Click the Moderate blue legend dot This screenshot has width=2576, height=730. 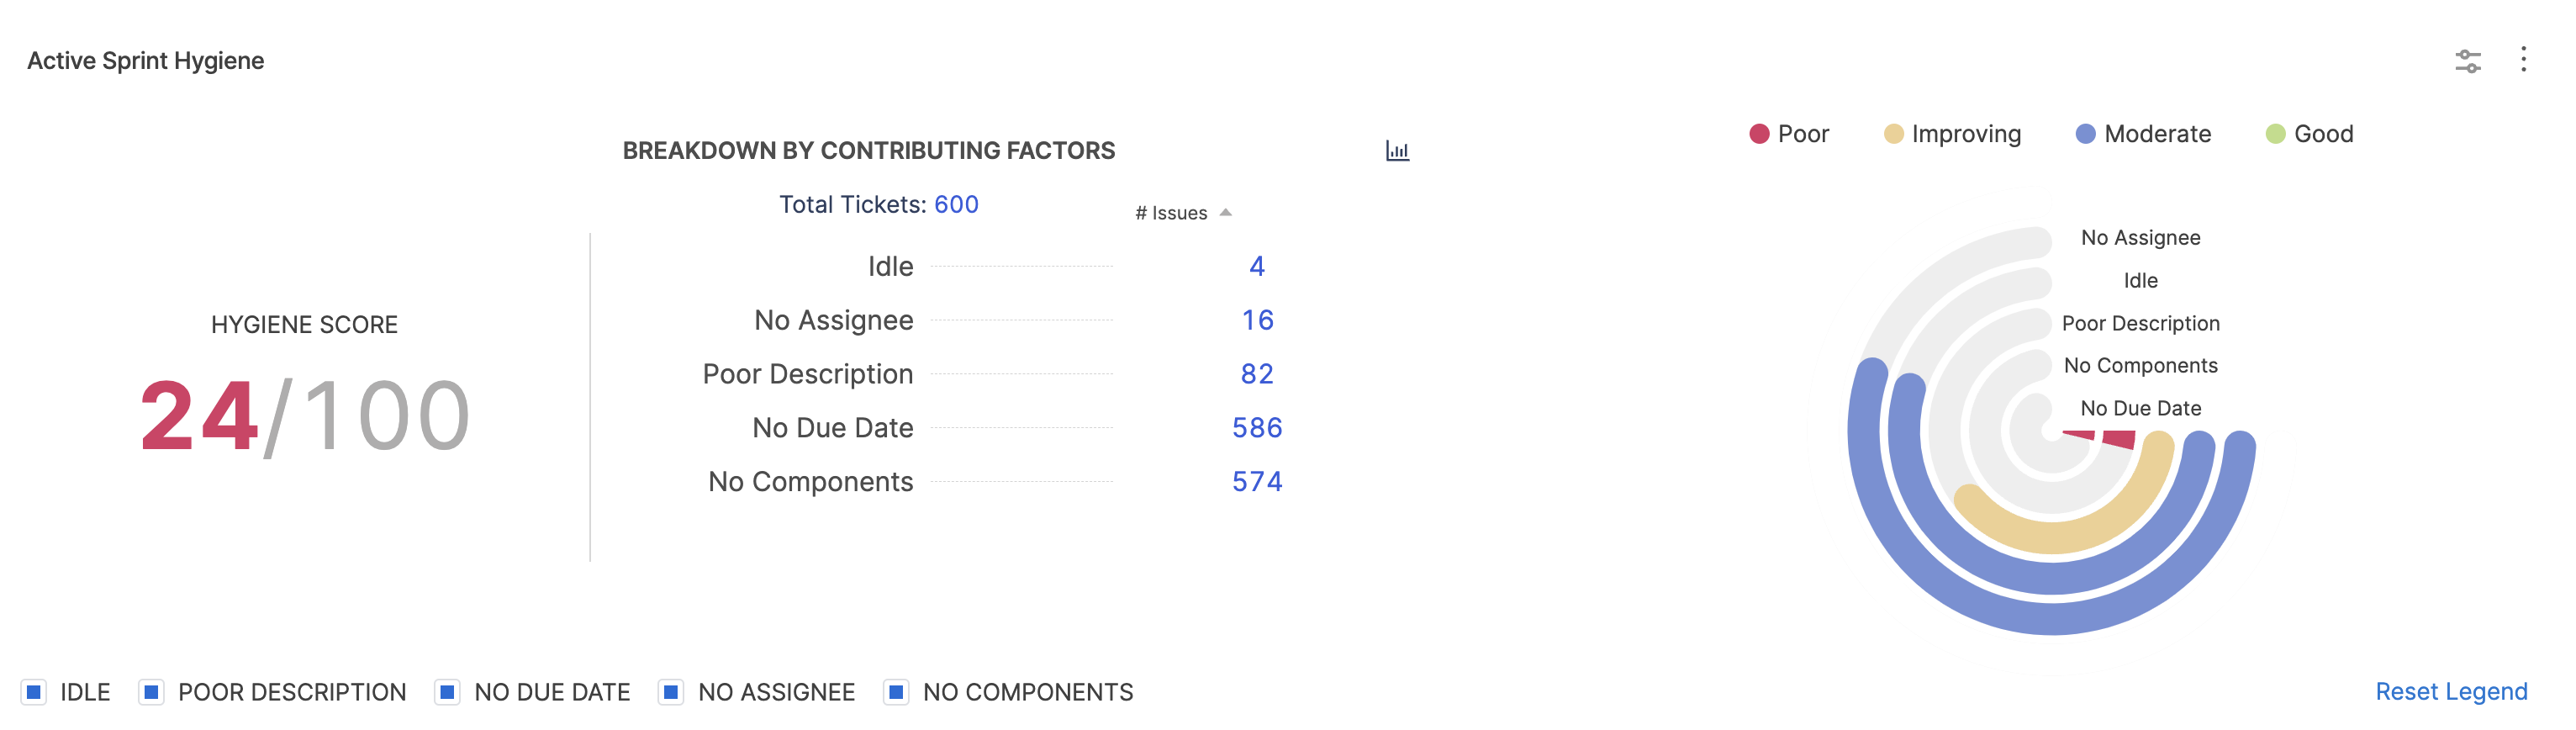tap(2085, 134)
